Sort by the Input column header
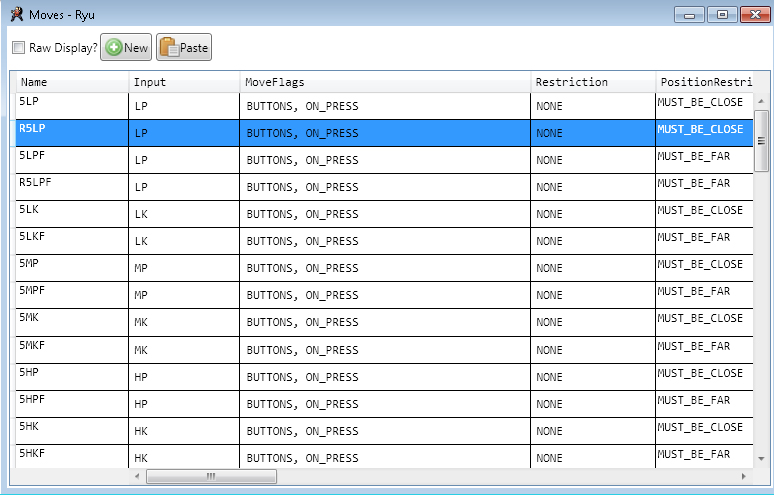This screenshot has height=495, width=774. (x=184, y=82)
